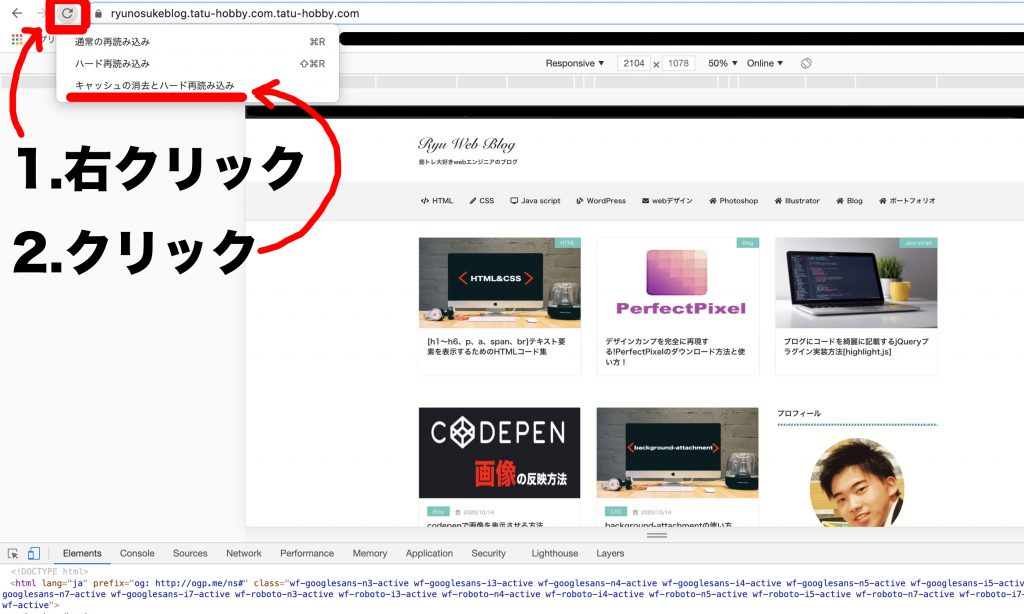Switch to the Console tab in DevTools
The height and width of the screenshot is (614, 1024).
click(x=137, y=553)
